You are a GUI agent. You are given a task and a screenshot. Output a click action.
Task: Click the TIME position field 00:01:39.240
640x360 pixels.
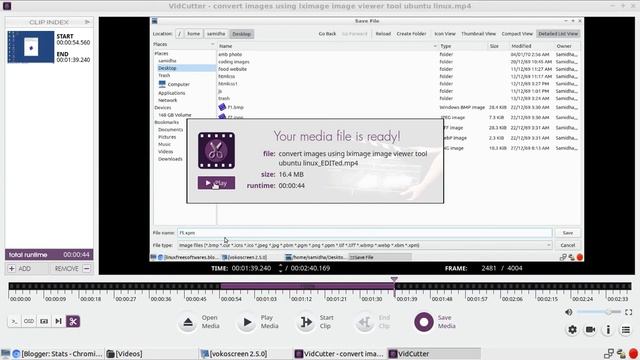(251, 268)
